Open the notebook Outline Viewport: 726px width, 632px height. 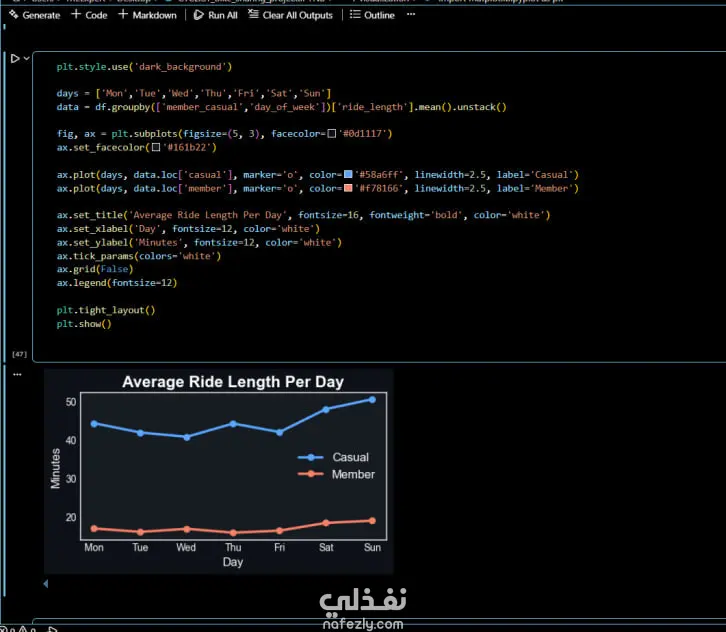point(372,15)
